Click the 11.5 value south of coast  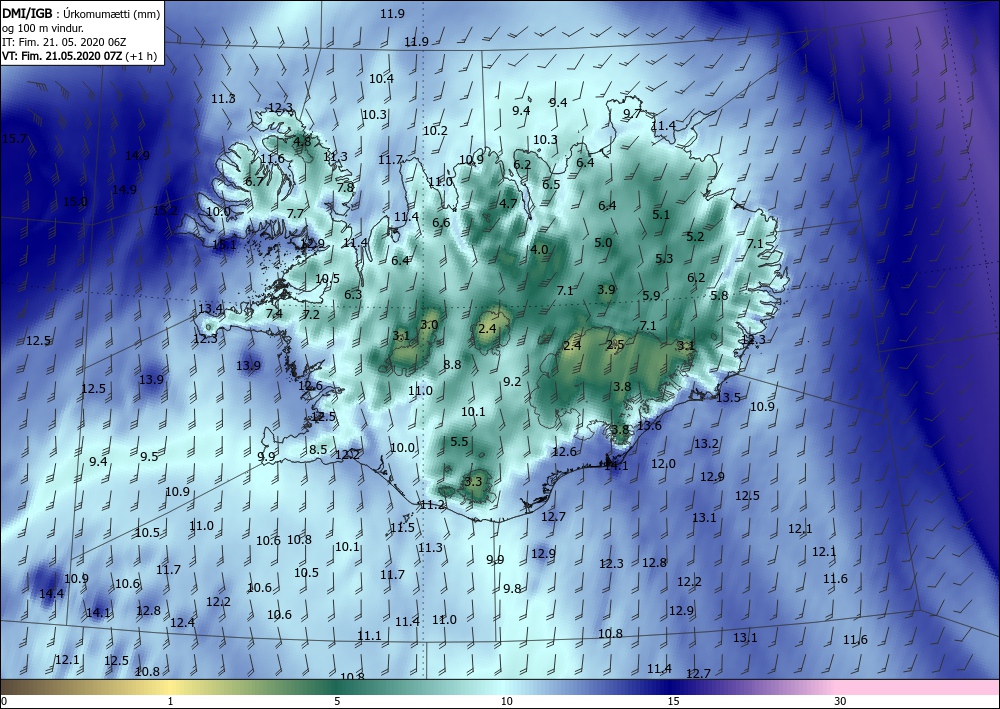402,527
